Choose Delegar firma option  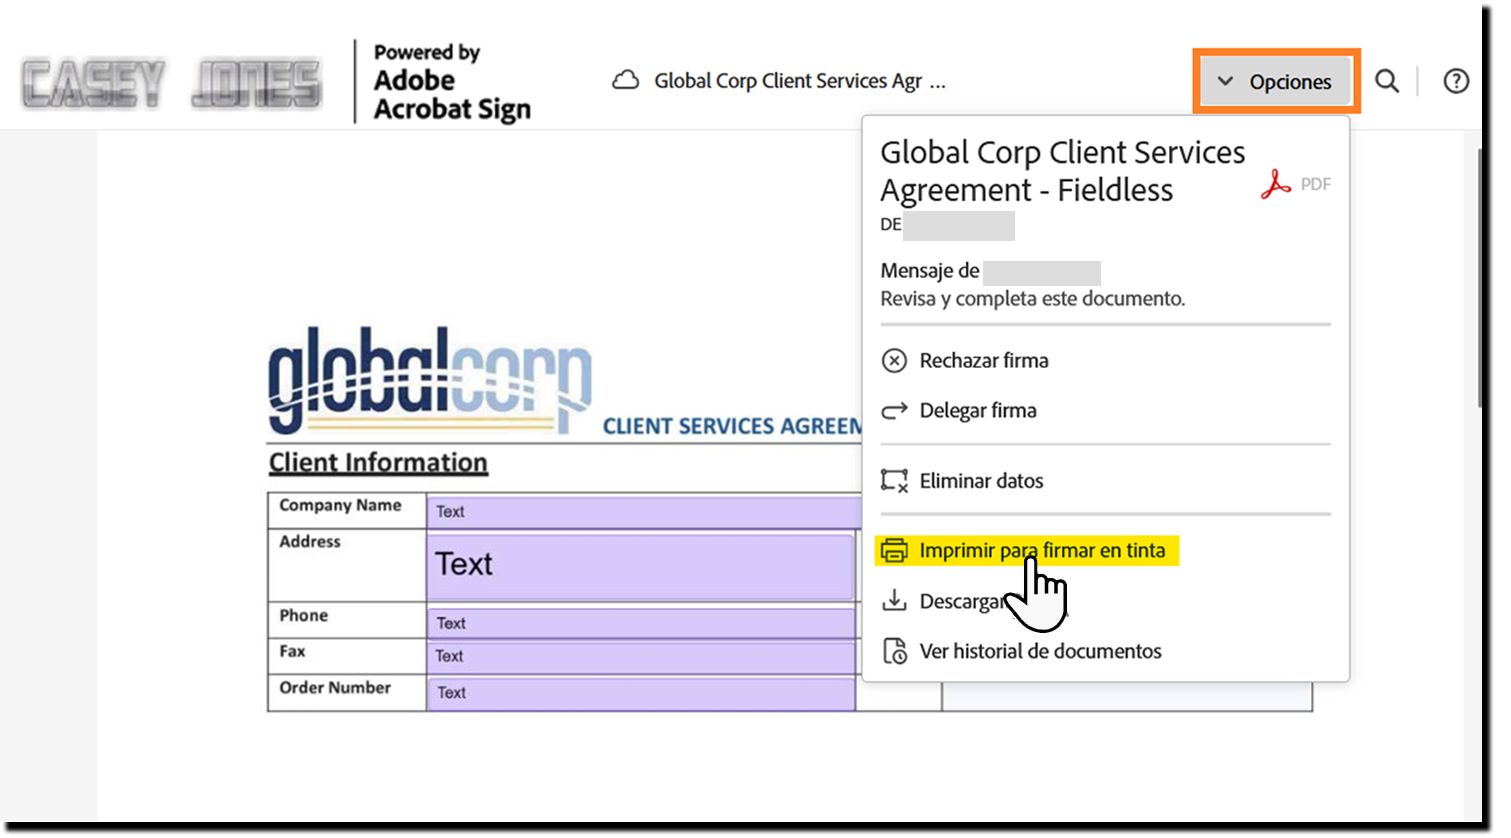point(960,410)
